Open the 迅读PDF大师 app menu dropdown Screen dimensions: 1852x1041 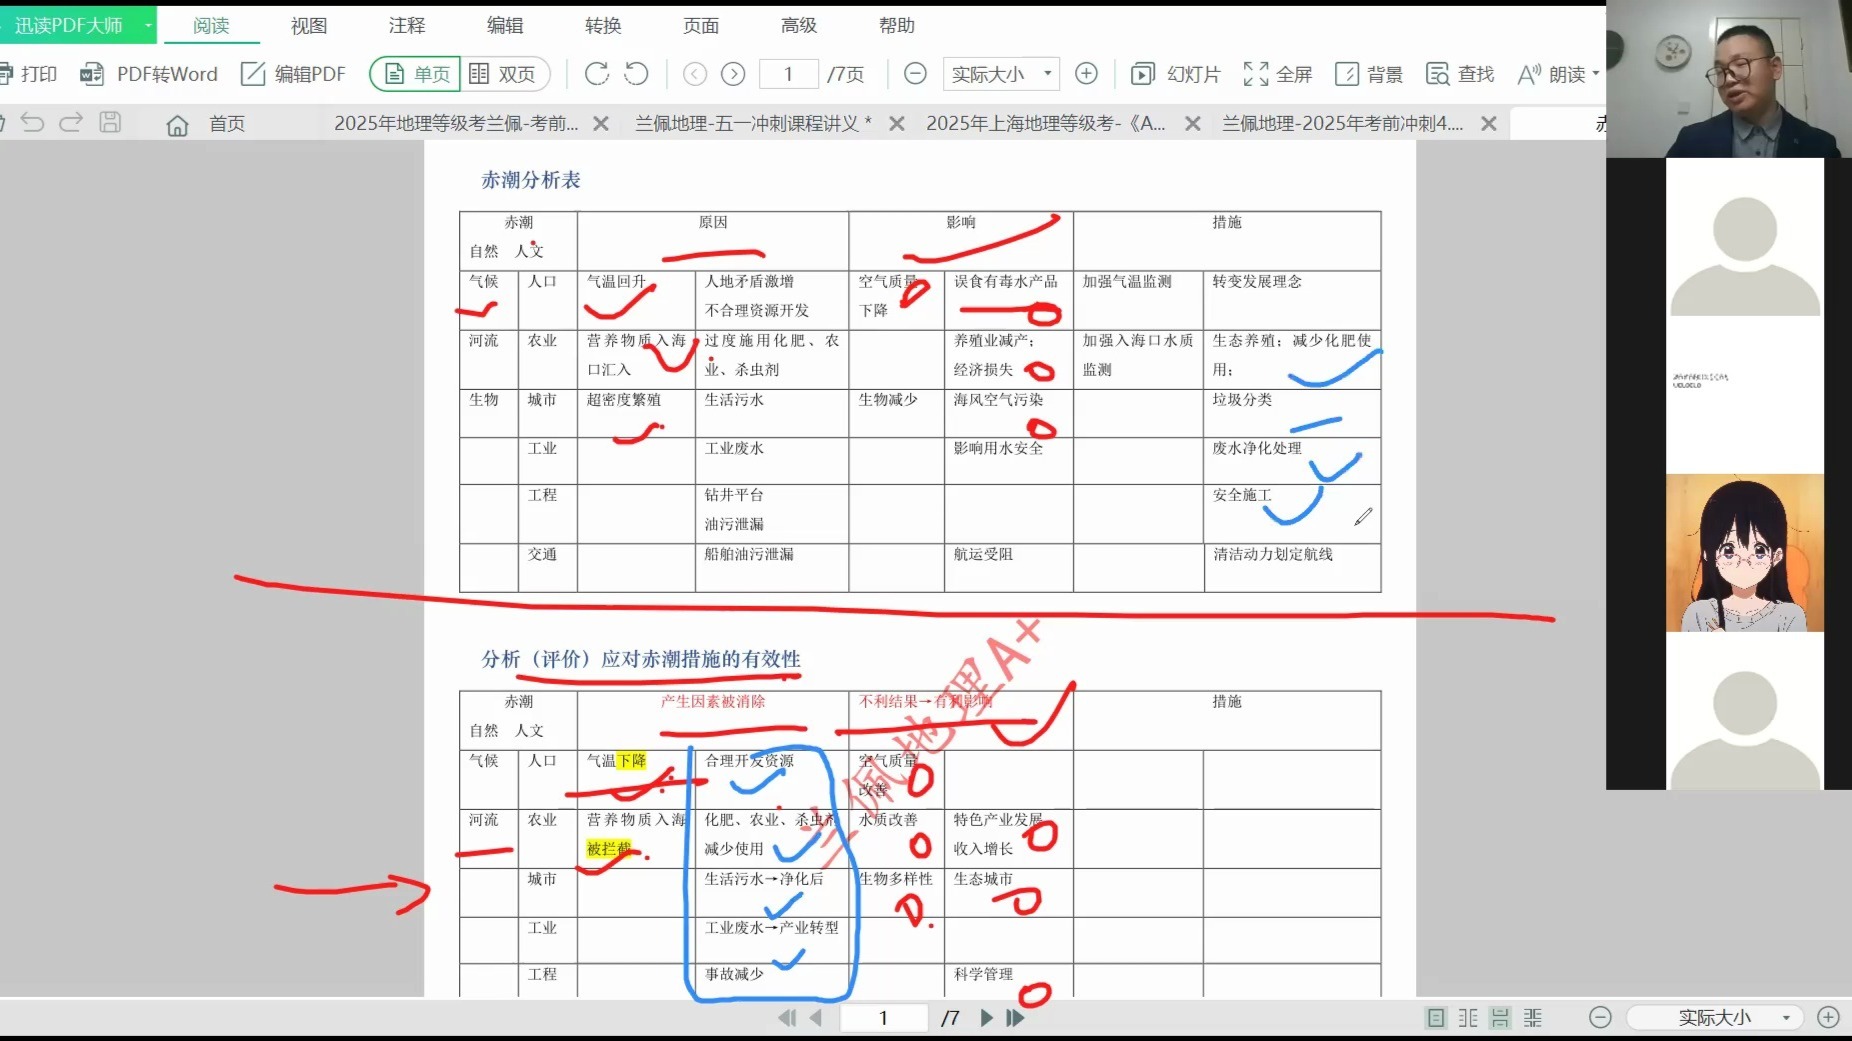point(148,26)
